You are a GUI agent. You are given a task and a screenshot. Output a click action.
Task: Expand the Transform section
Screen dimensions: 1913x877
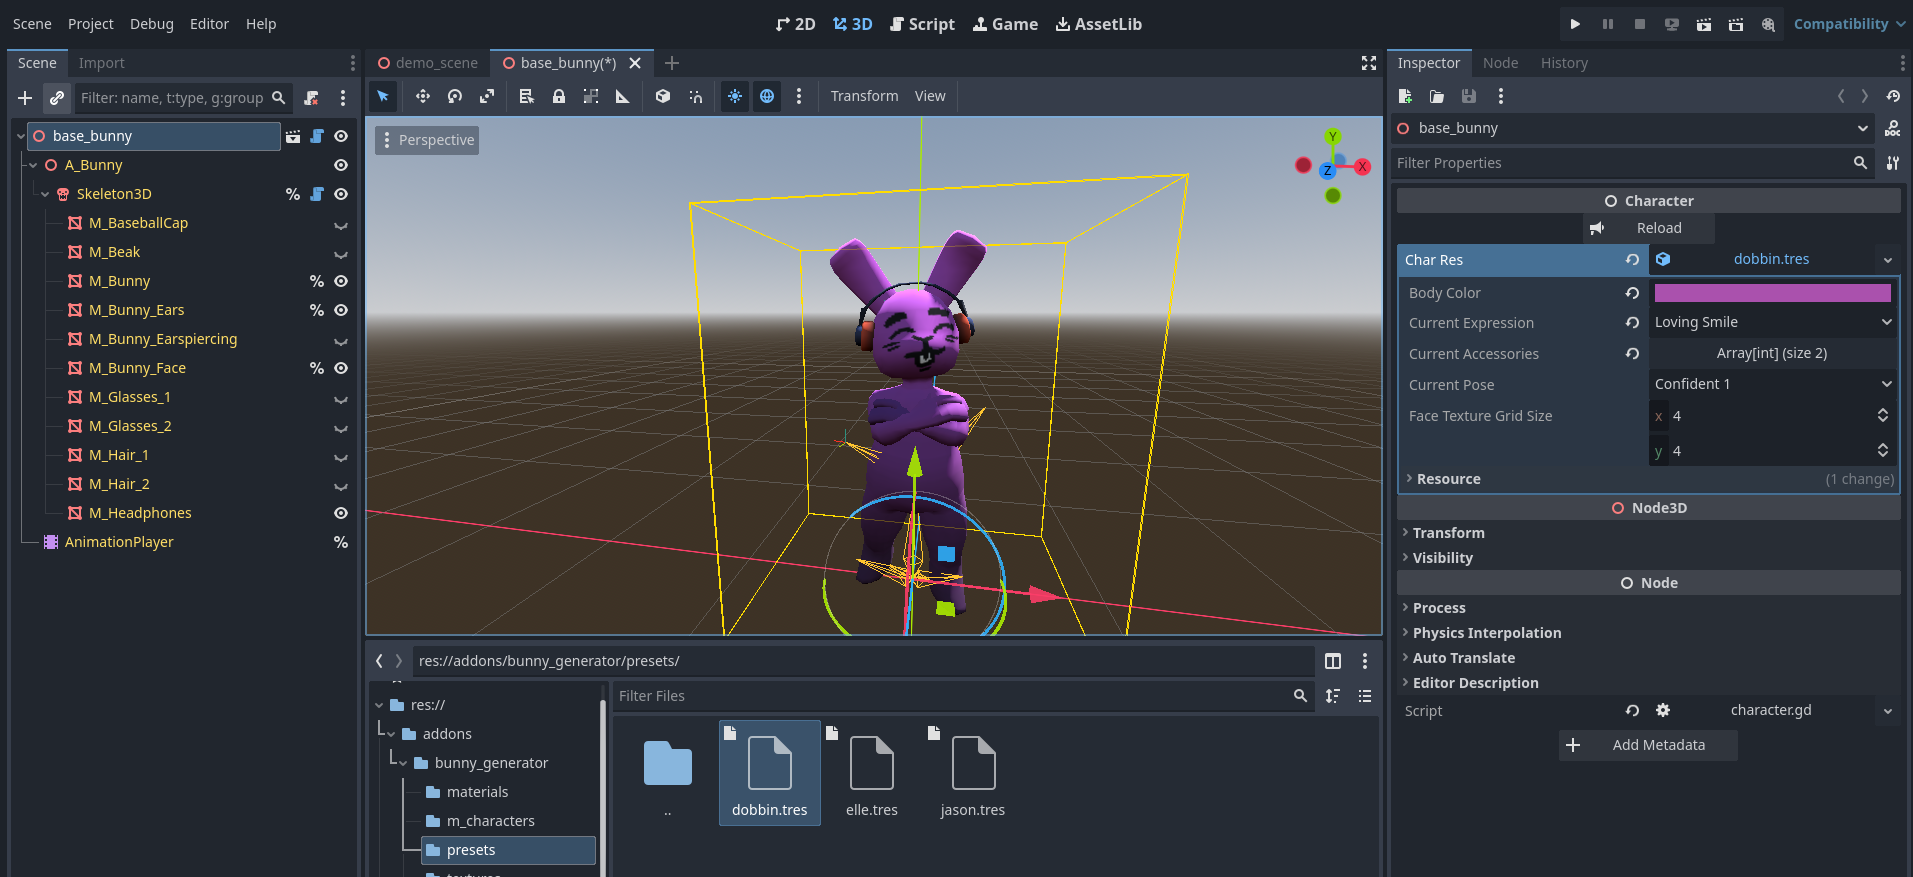[x=1649, y=533]
